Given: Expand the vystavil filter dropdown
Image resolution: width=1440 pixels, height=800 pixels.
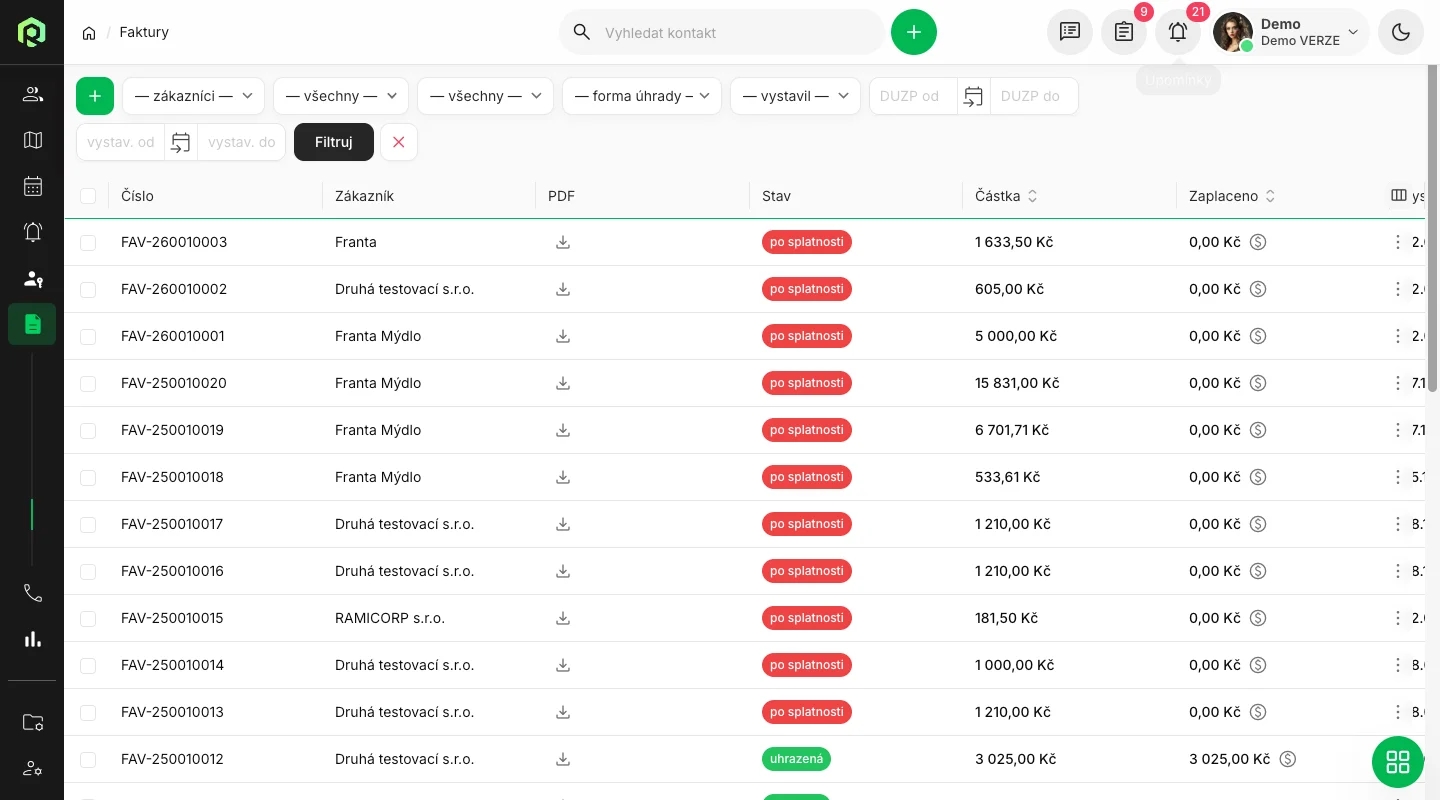Looking at the screenshot, I should [795, 96].
